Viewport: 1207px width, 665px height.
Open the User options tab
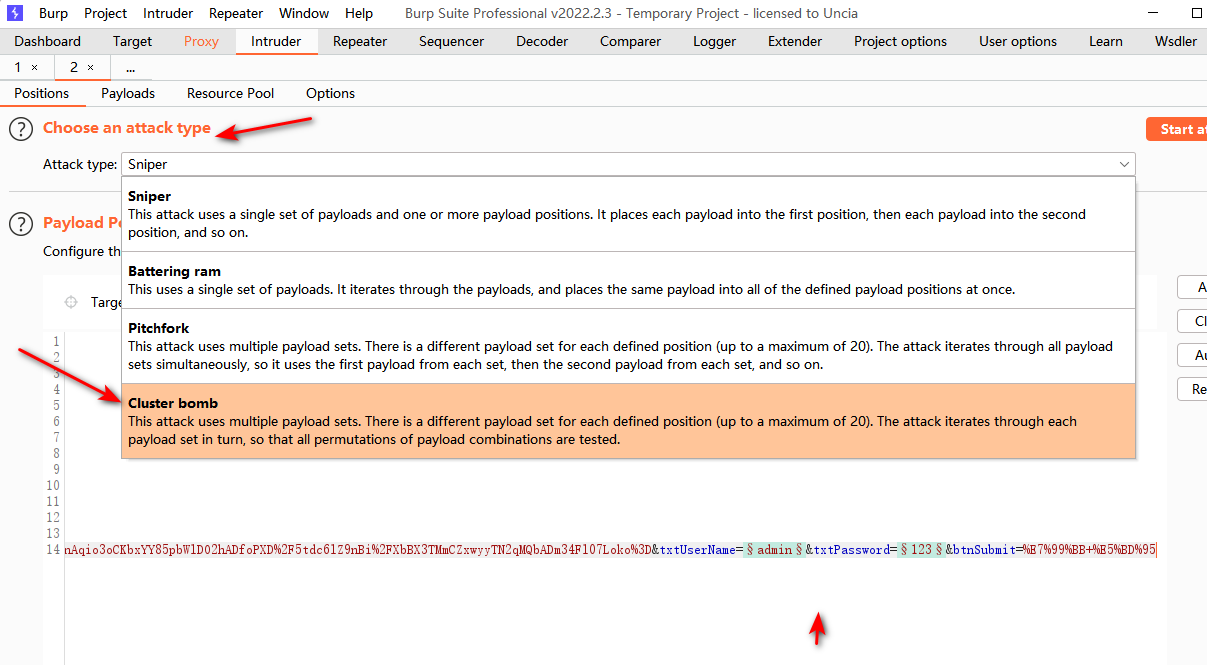(1018, 41)
